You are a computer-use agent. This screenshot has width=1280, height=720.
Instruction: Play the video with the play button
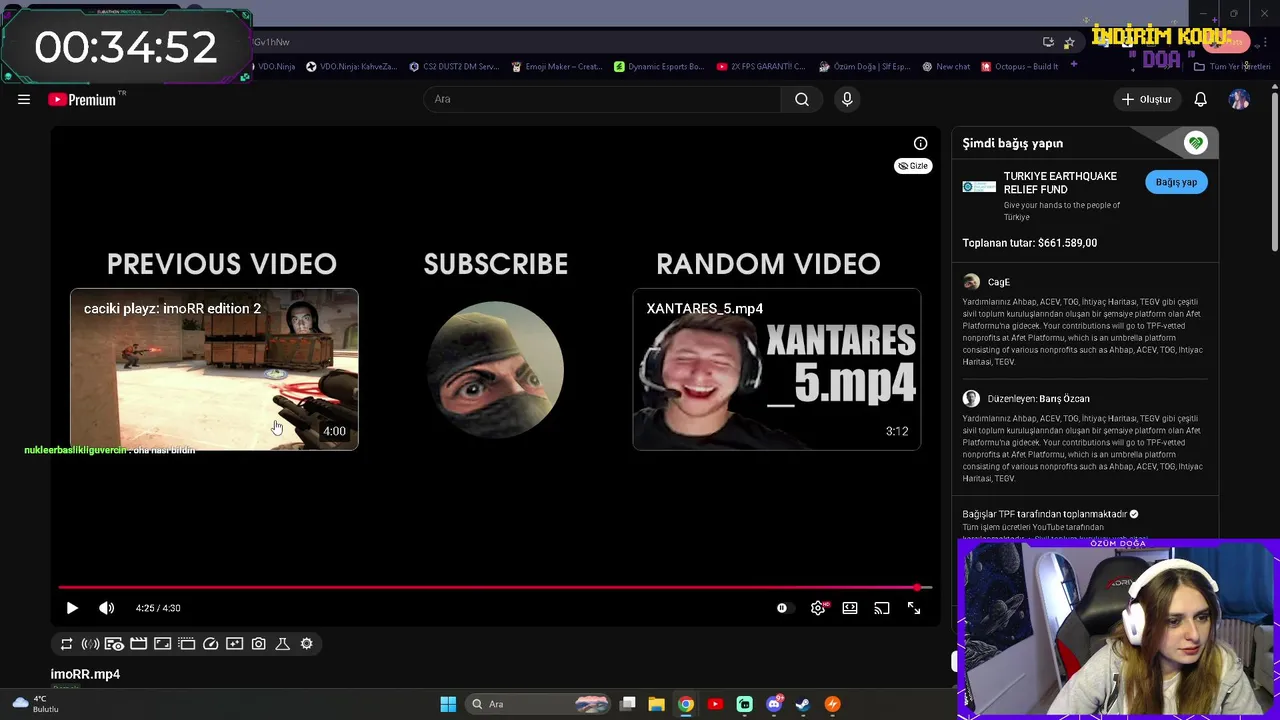72,608
